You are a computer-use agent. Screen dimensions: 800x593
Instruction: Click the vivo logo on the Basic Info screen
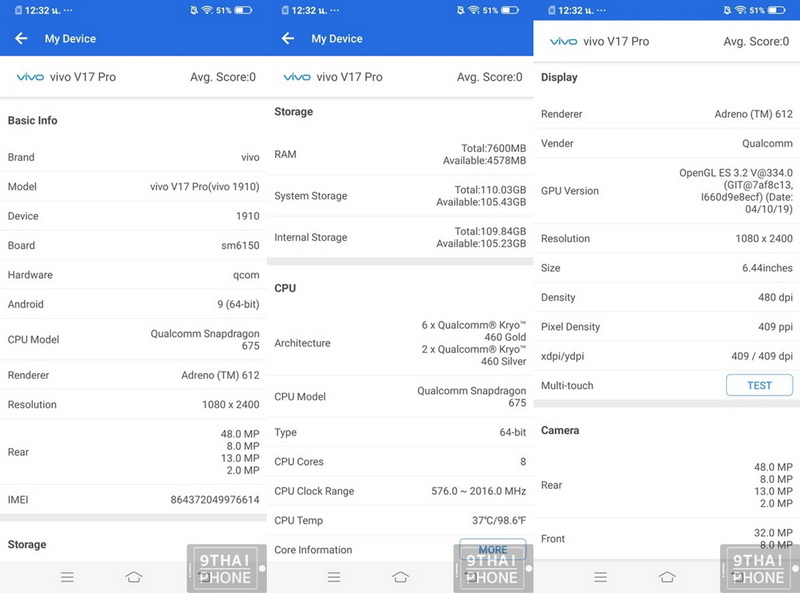click(30, 77)
